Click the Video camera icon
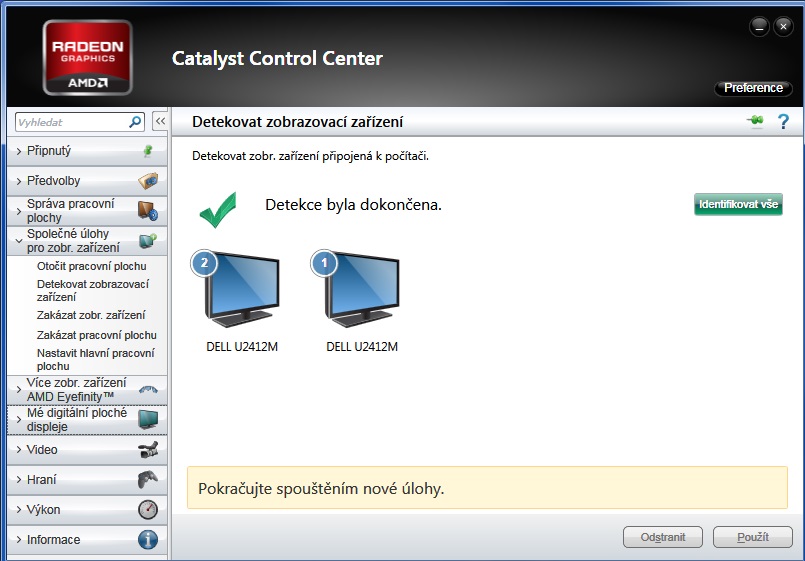 [148, 450]
